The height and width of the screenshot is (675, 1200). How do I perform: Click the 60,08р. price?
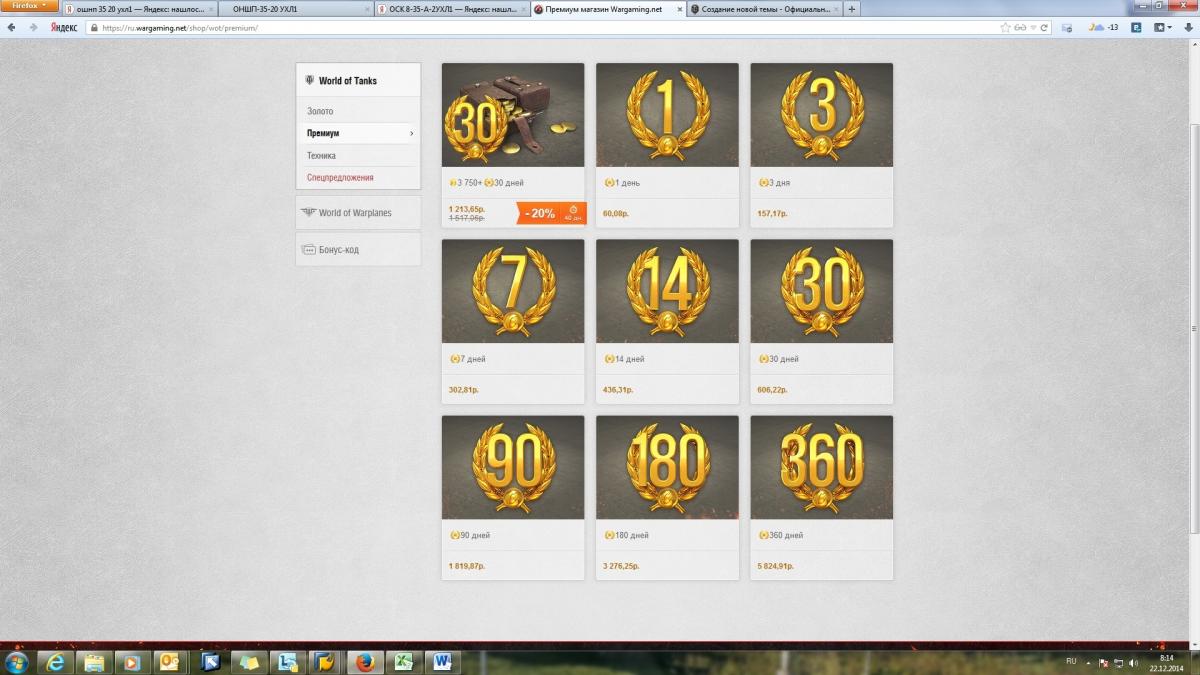pos(616,213)
